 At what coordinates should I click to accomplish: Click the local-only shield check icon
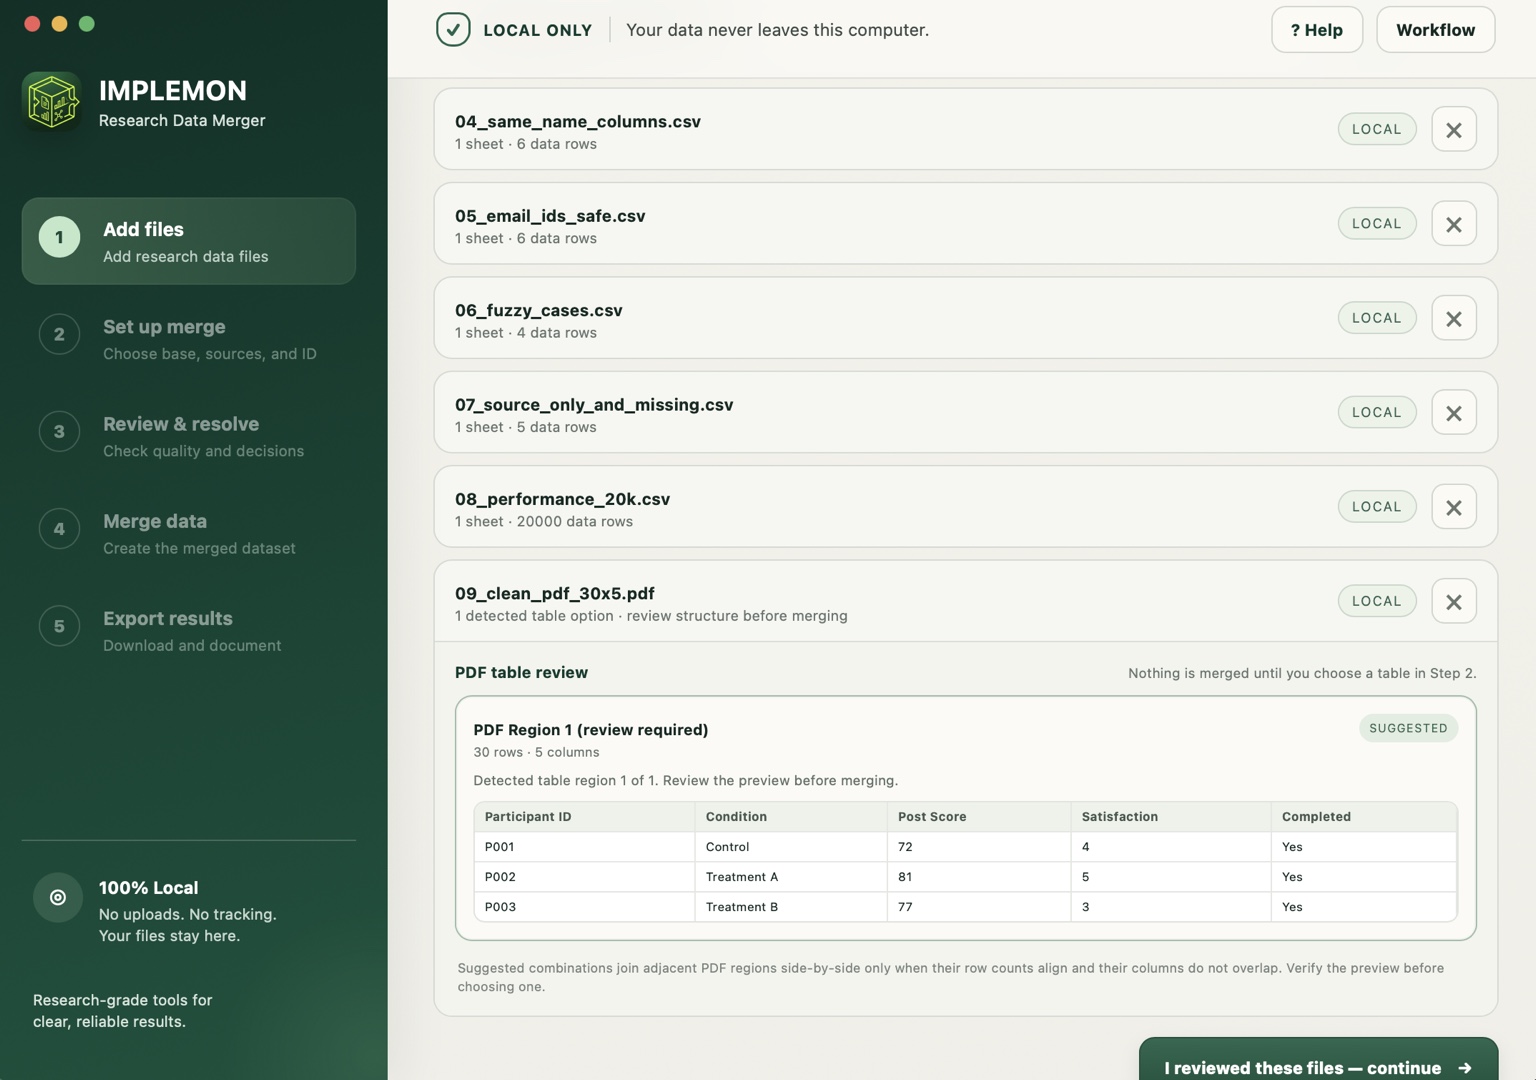[x=453, y=30]
